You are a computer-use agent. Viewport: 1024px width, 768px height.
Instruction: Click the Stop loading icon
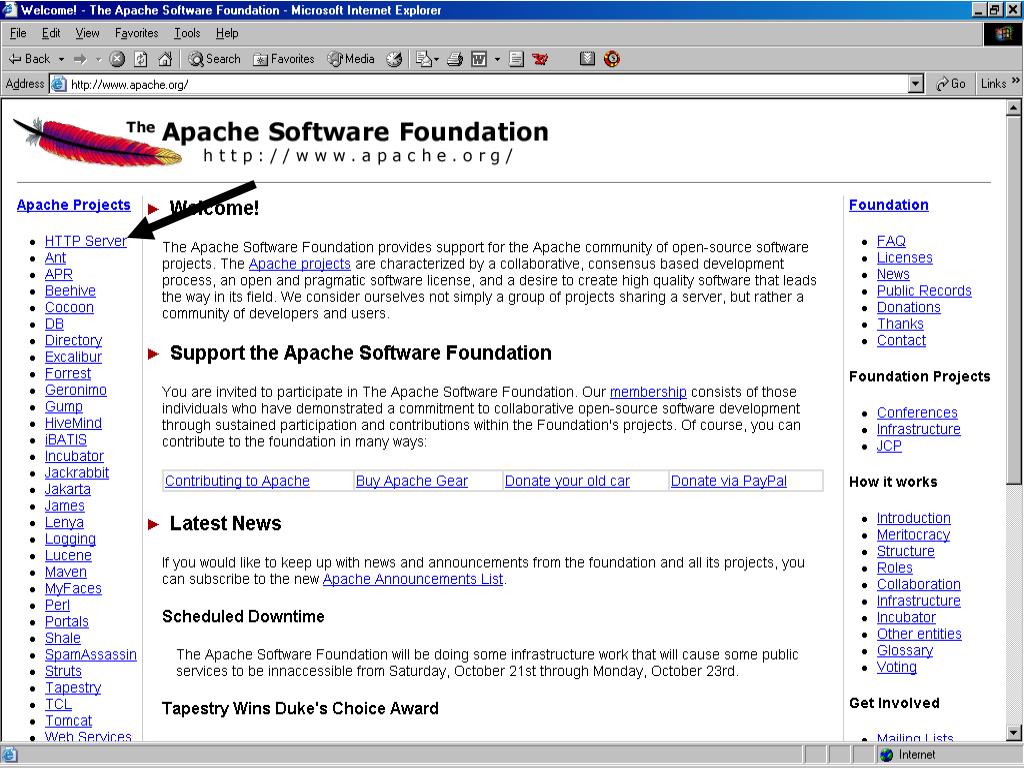click(x=117, y=59)
